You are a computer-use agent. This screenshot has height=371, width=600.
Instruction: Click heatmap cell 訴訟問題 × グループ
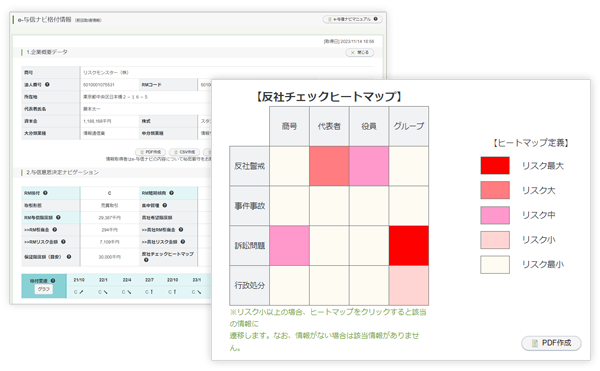[x=409, y=246]
